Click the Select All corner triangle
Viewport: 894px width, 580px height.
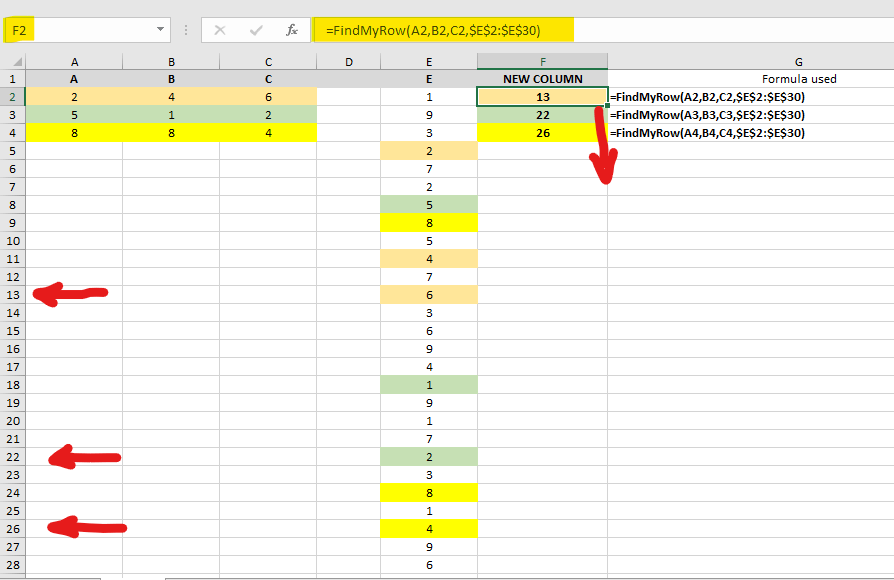coord(17,62)
